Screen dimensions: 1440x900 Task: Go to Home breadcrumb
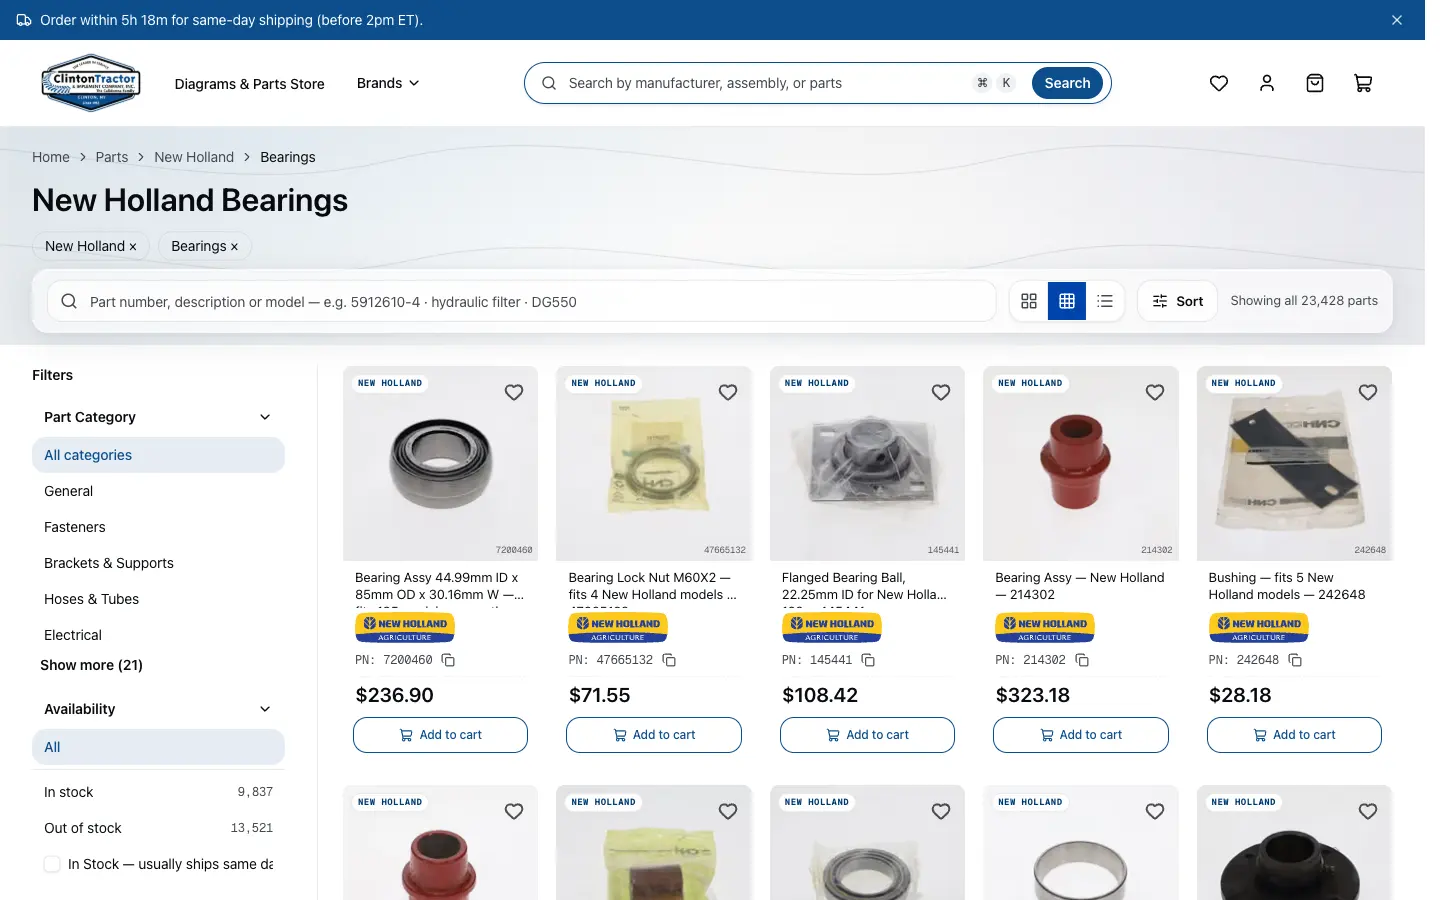tap(51, 157)
